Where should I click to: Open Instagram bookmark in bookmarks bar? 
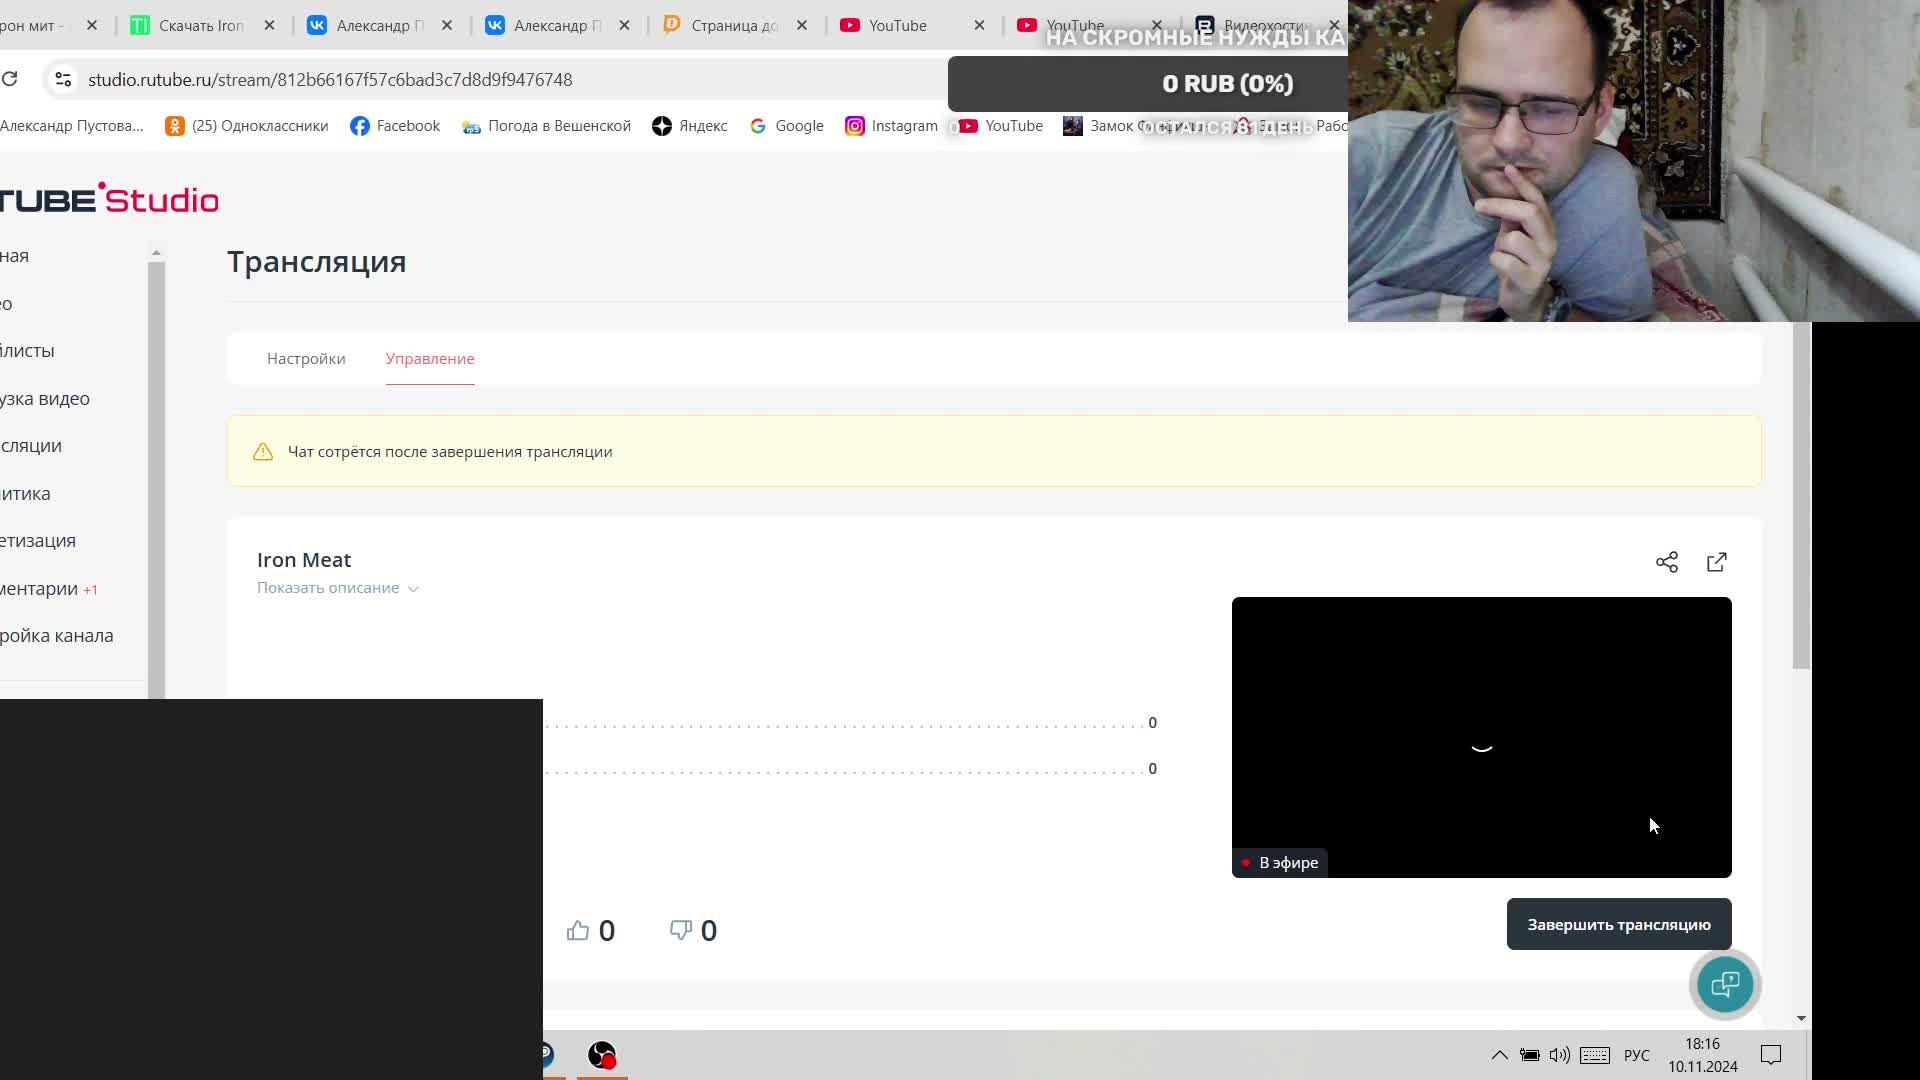click(x=891, y=126)
